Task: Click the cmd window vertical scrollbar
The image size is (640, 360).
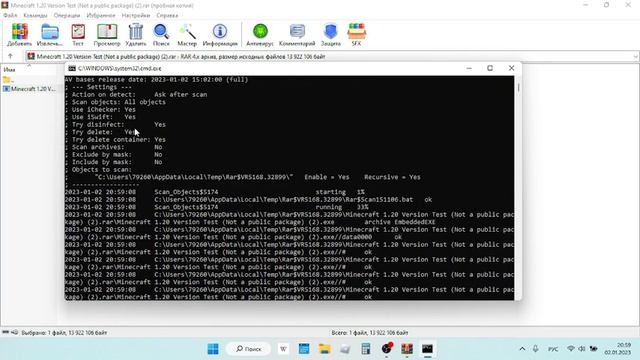Action: point(518,188)
